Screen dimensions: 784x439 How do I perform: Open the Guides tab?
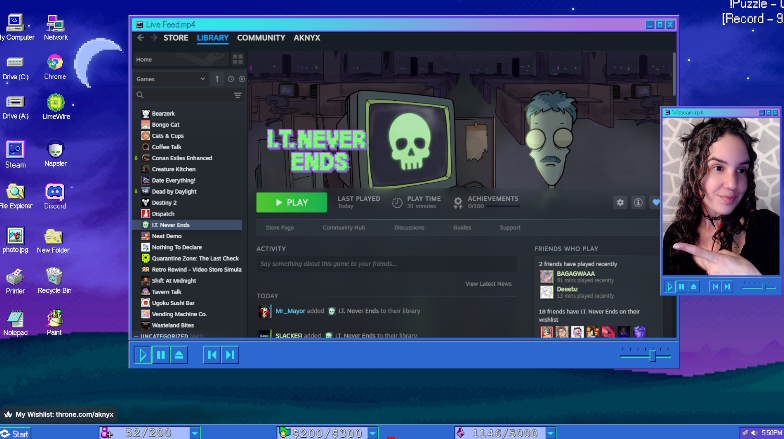tap(462, 228)
